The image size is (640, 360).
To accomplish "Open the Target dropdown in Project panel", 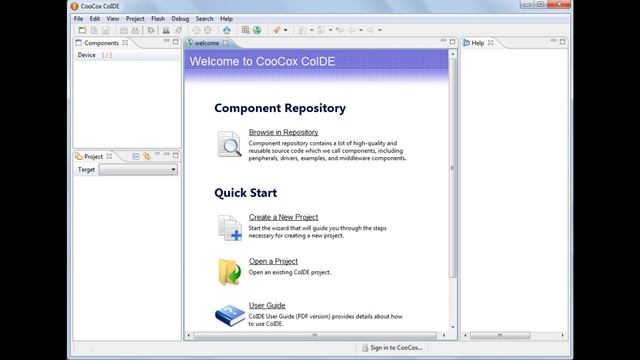I will coord(138,169).
